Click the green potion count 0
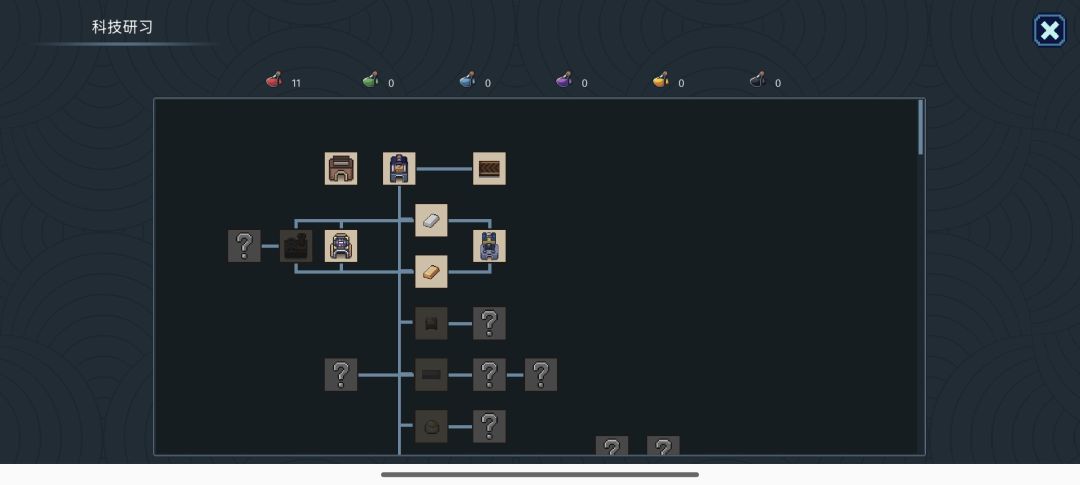 tap(391, 83)
